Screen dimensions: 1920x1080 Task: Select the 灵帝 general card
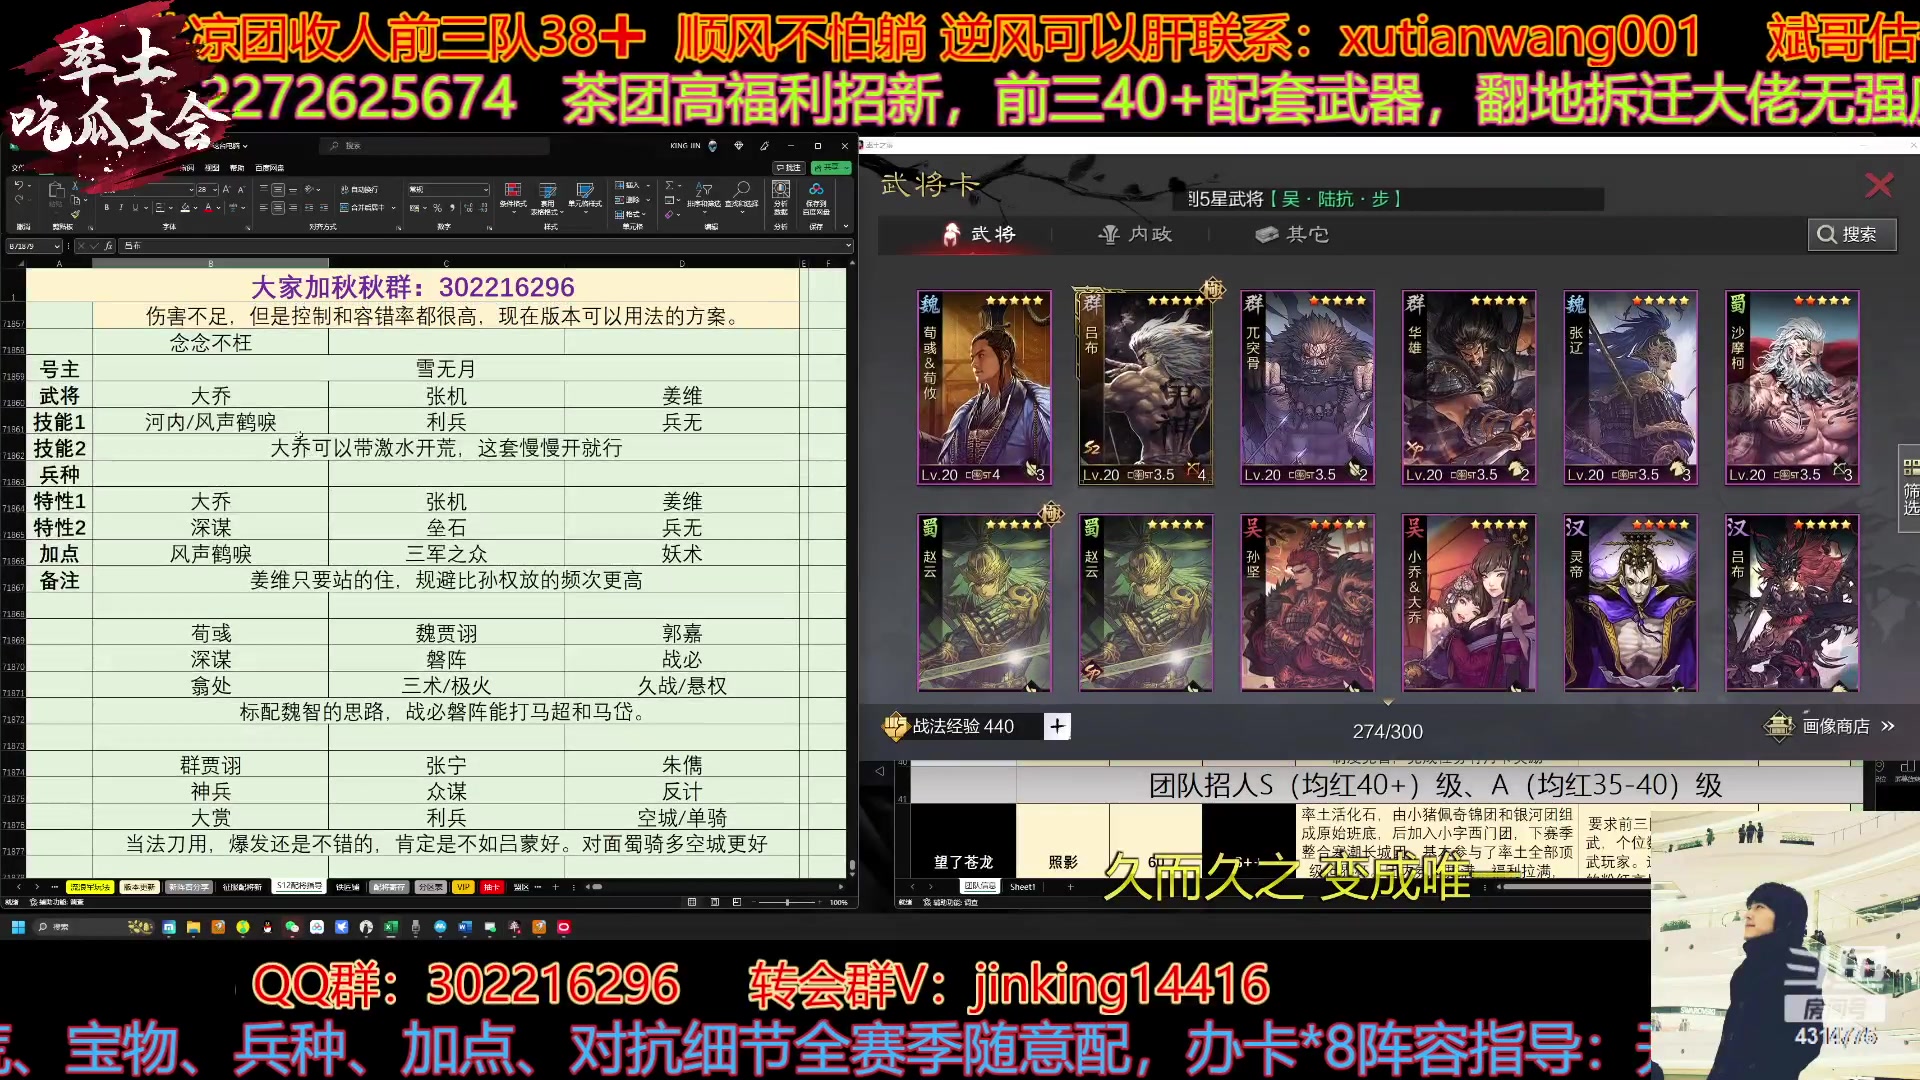[x=1630, y=603]
